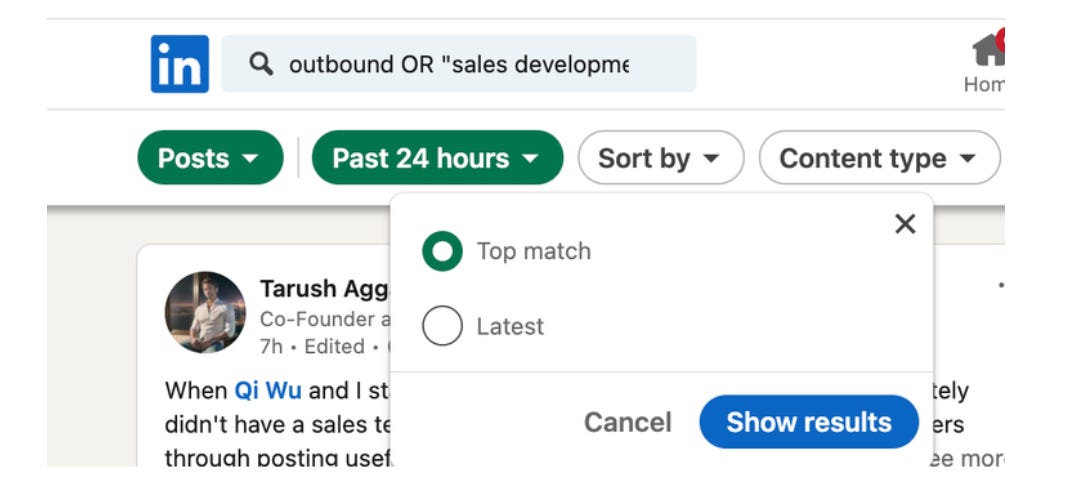Expand the Content type dropdown
Viewport: 1070px width, 500px height.
(x=880, y=158)
